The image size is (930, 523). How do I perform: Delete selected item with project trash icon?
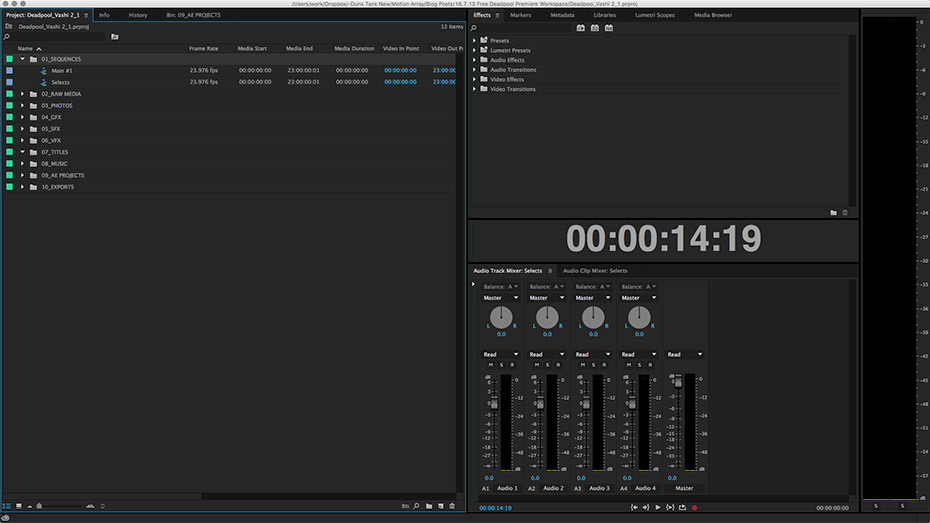click(x=452, y=506)
